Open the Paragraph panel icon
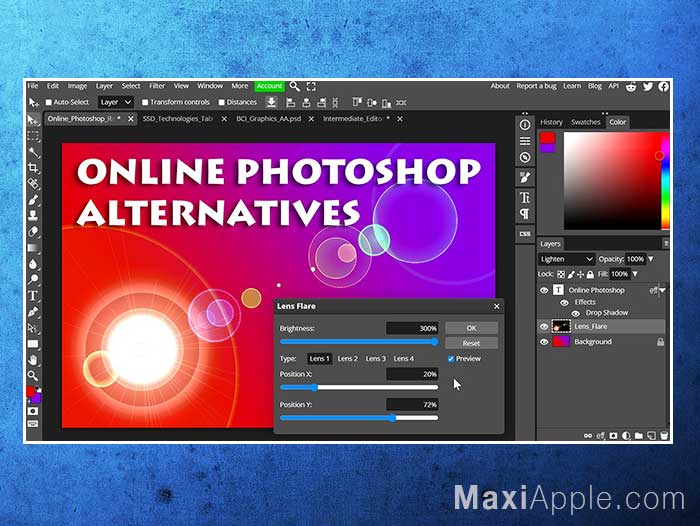Viewport: 700px width, 526px height. [525, 214]
